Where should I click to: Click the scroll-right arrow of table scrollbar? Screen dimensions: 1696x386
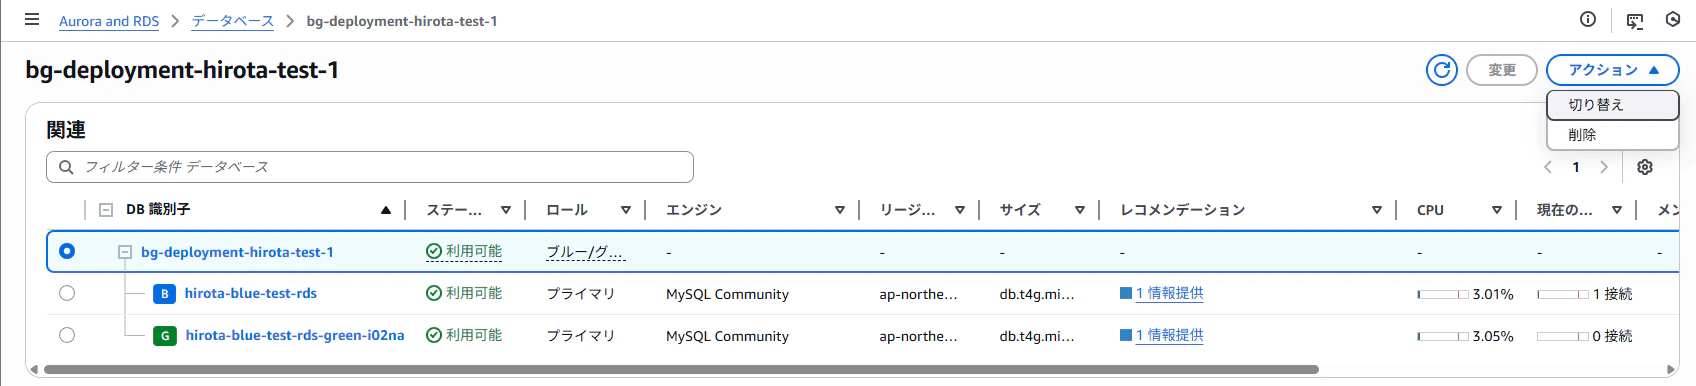tap(1671, 369)
